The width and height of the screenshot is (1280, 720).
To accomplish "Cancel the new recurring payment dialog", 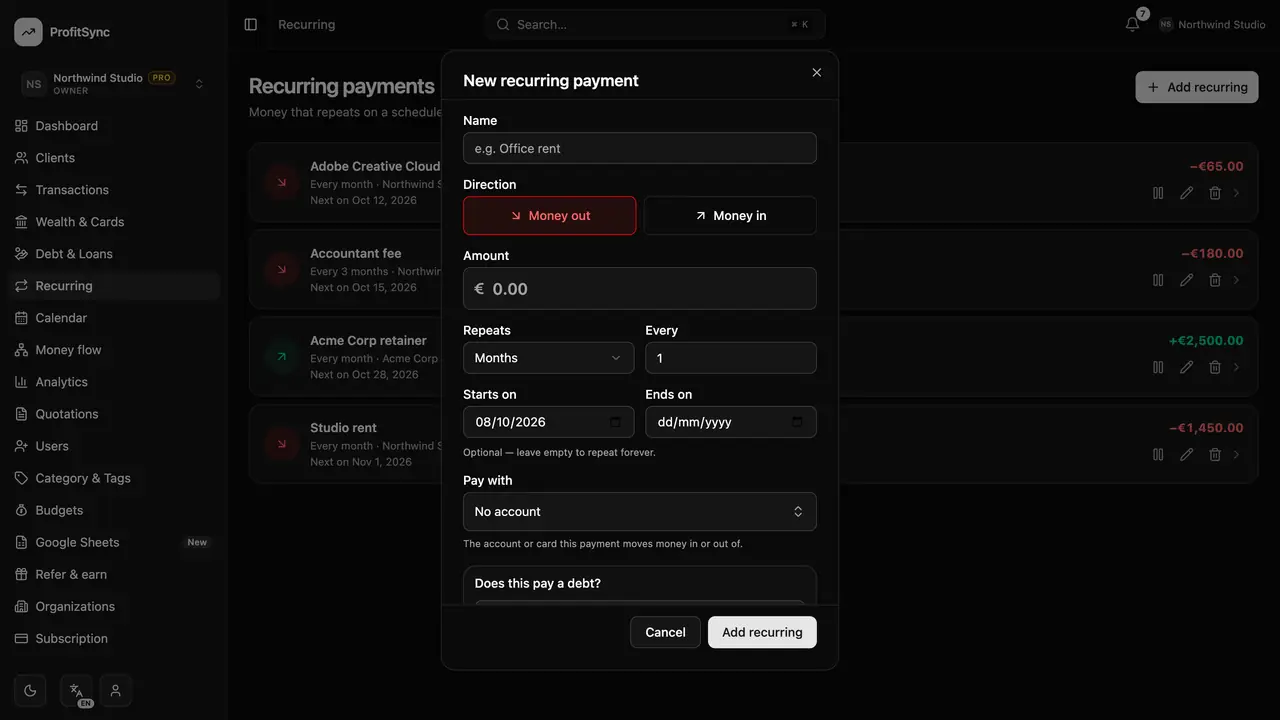I will 665,632.
